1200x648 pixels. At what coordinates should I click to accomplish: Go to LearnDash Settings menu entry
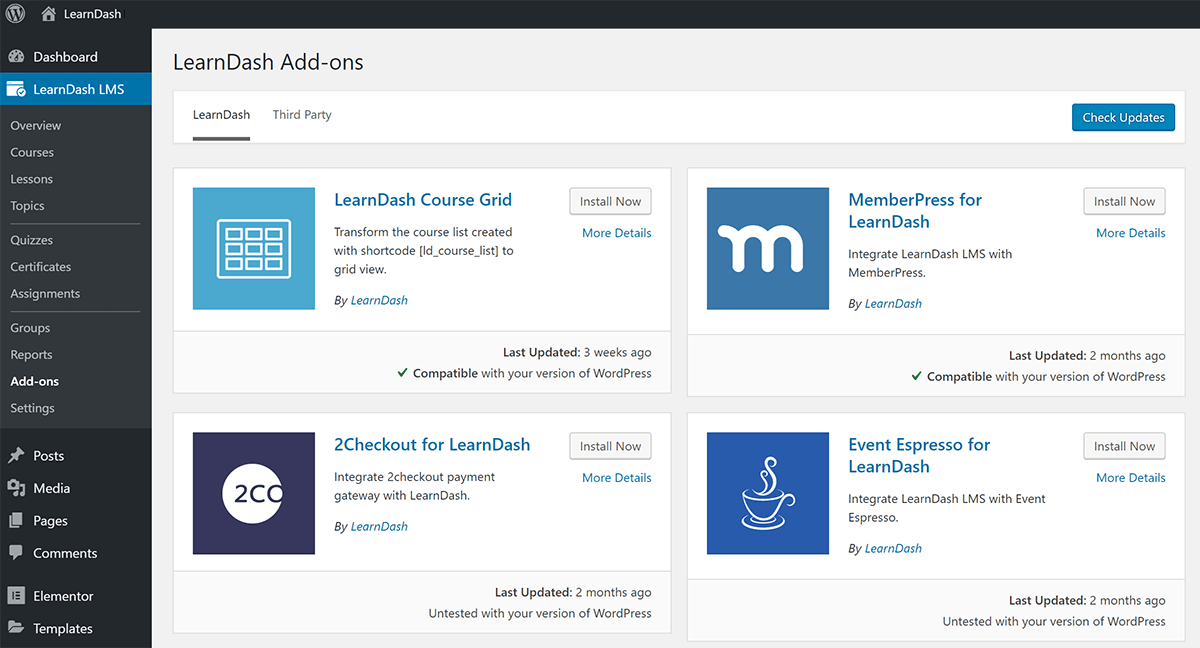click(x=32, y=407)
